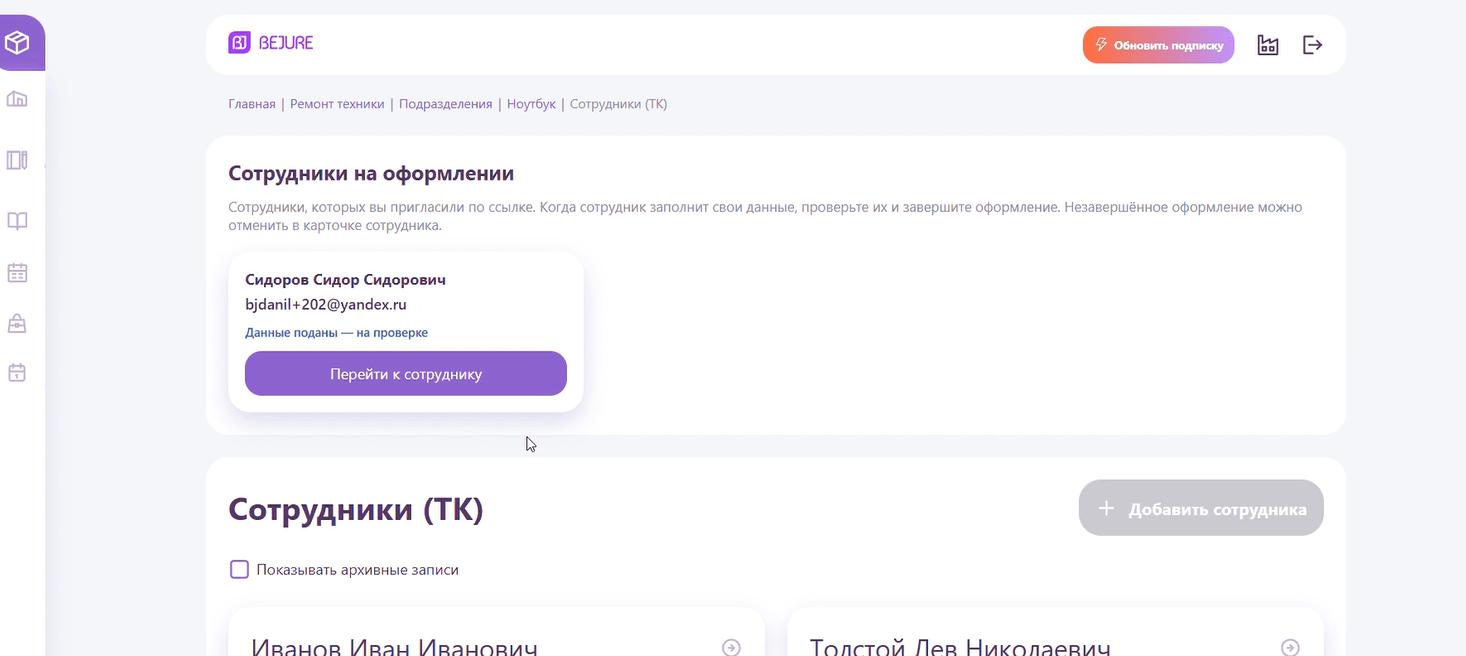1466x656 pixels.
Task: Open Подразделения breadcrumb
Action: click(x=446, y=104)
